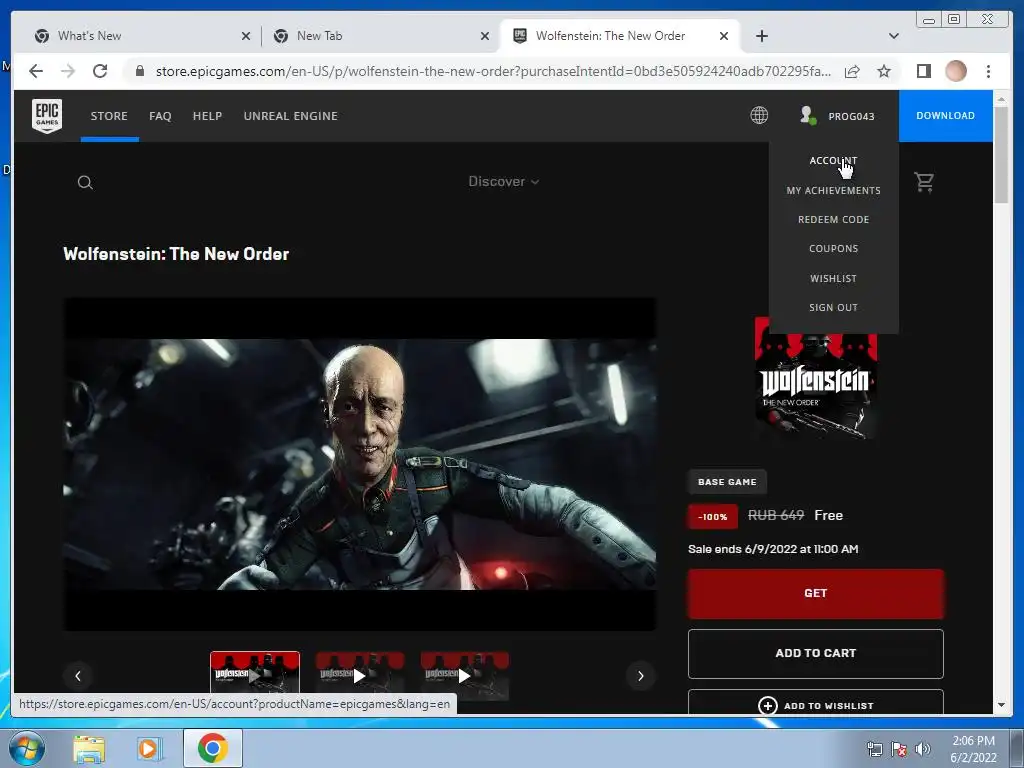The height and width of the screenshot is (768, 1024).
Task: Click the Epic Games logo
Action: (47, 116)
